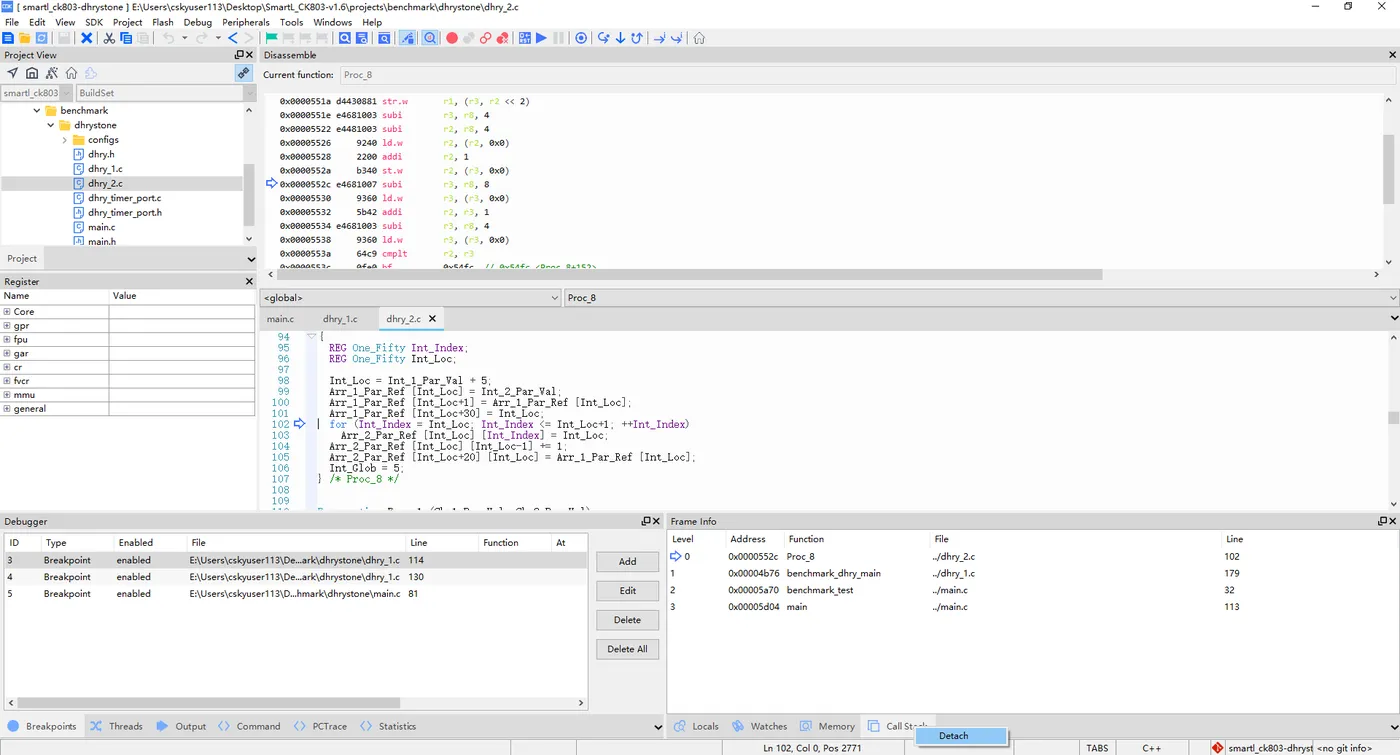The width and height of the screenshot is (1400, 755).
Task: Collapse the dhrystone folder
Action: (x=51, y=126)
